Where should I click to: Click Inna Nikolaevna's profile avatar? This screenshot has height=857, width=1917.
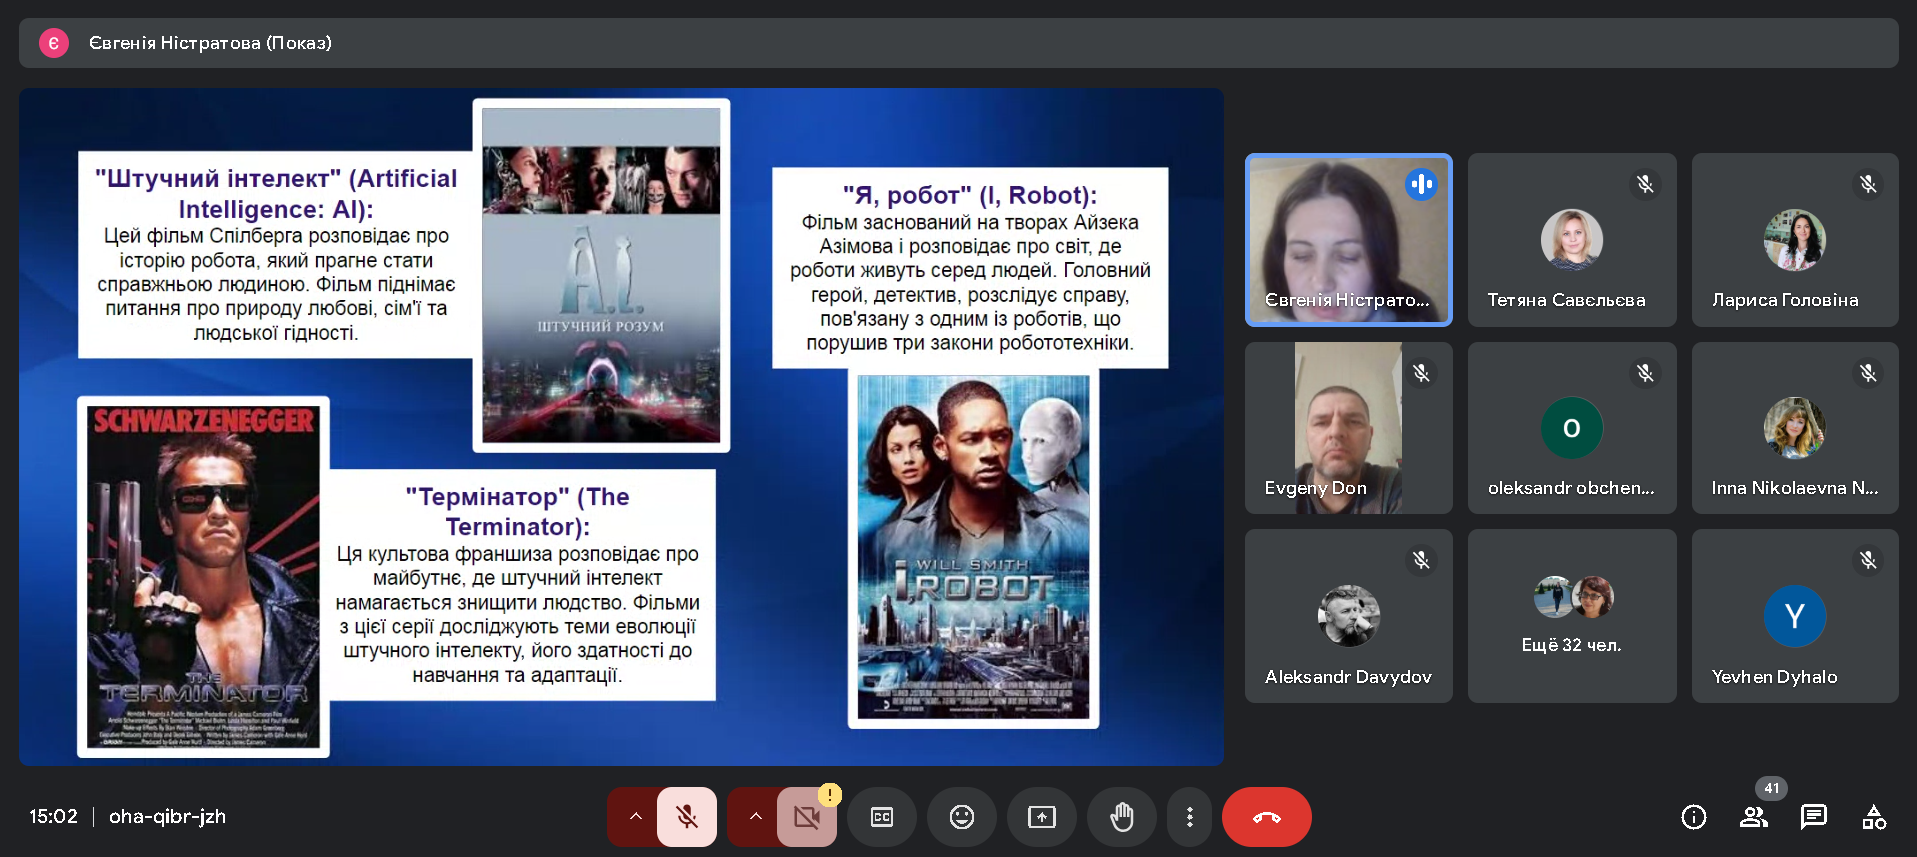(x=1795, y=428)
